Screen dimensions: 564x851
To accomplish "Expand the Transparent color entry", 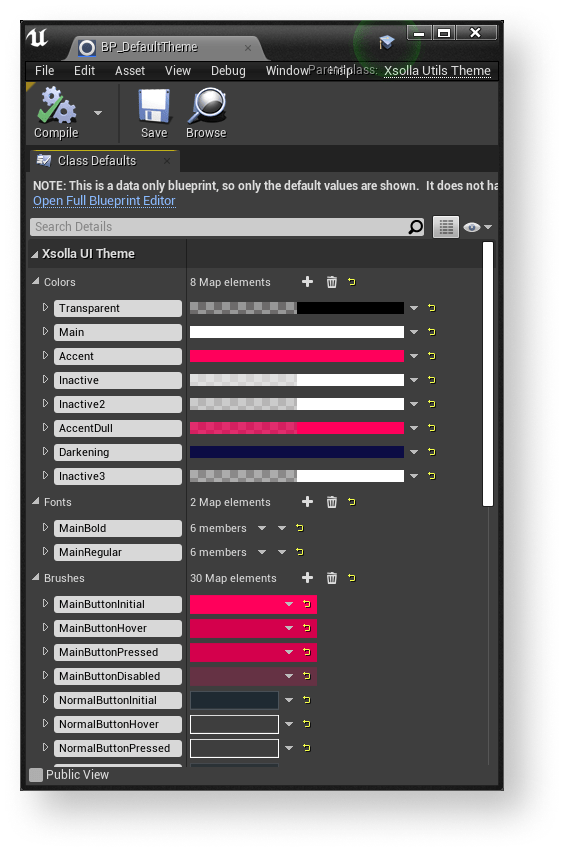I will [x=46, y=308].
